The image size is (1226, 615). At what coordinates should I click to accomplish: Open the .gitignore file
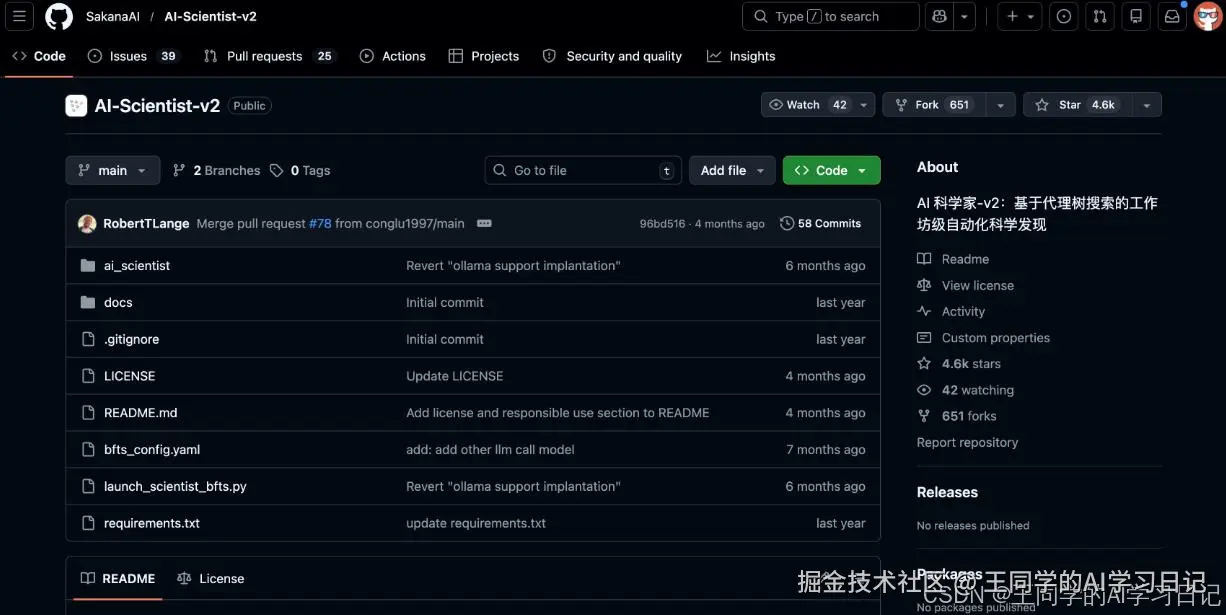pyautogui.click(x=131, y=340)
